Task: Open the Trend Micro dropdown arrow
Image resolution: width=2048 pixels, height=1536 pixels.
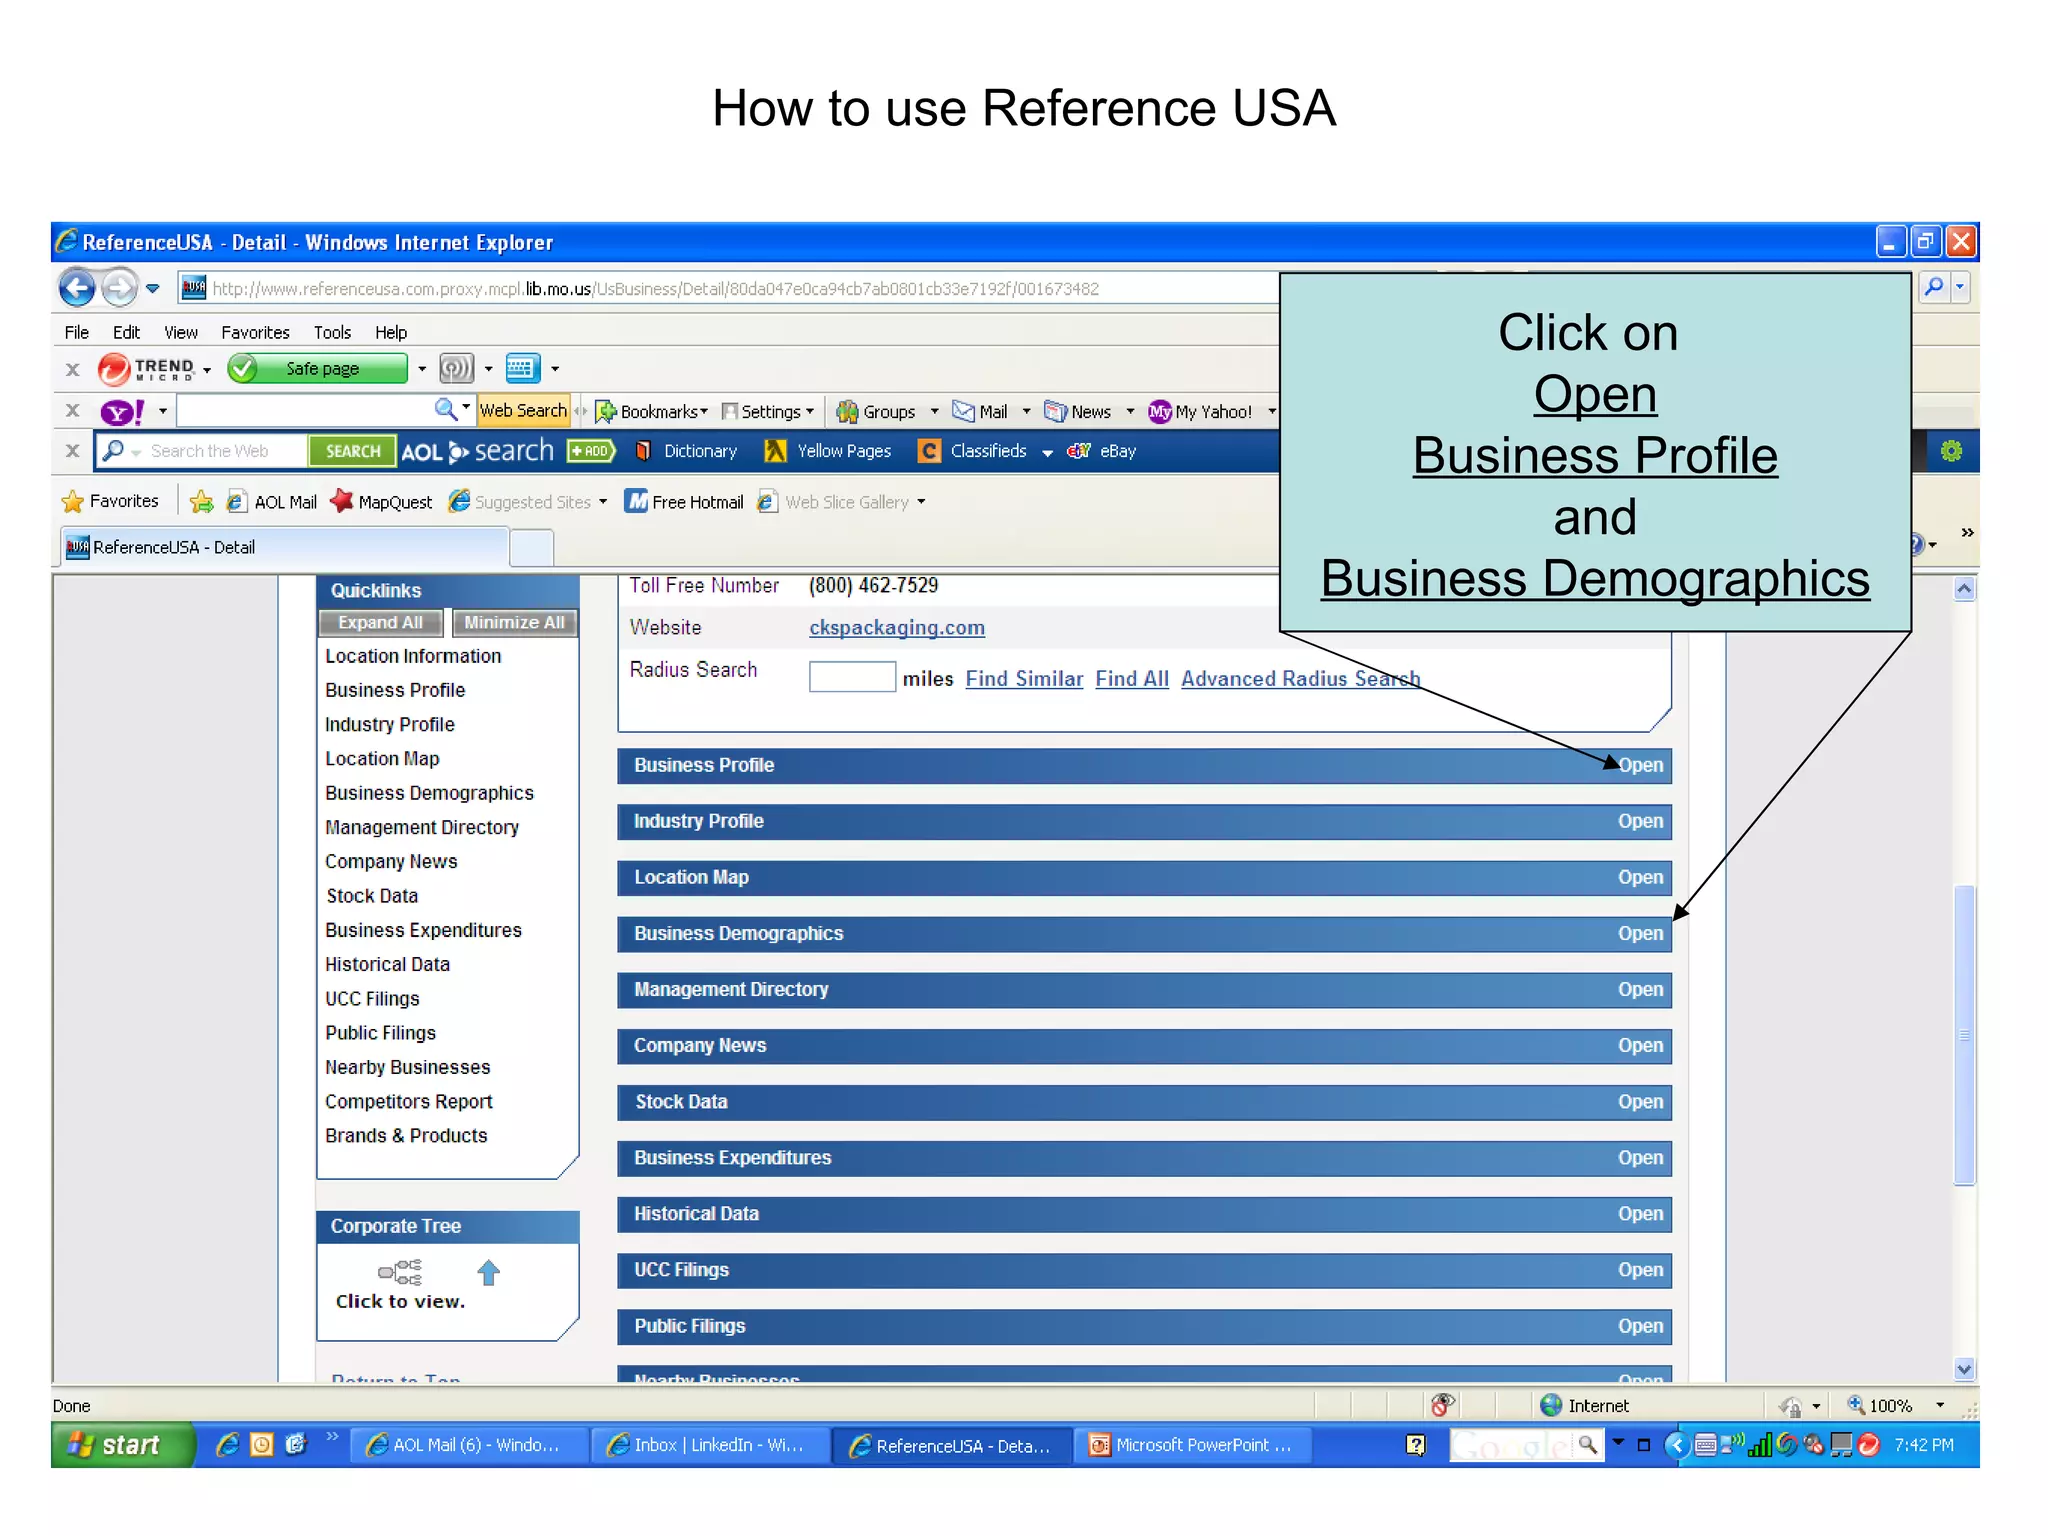Action: (207, 370)
